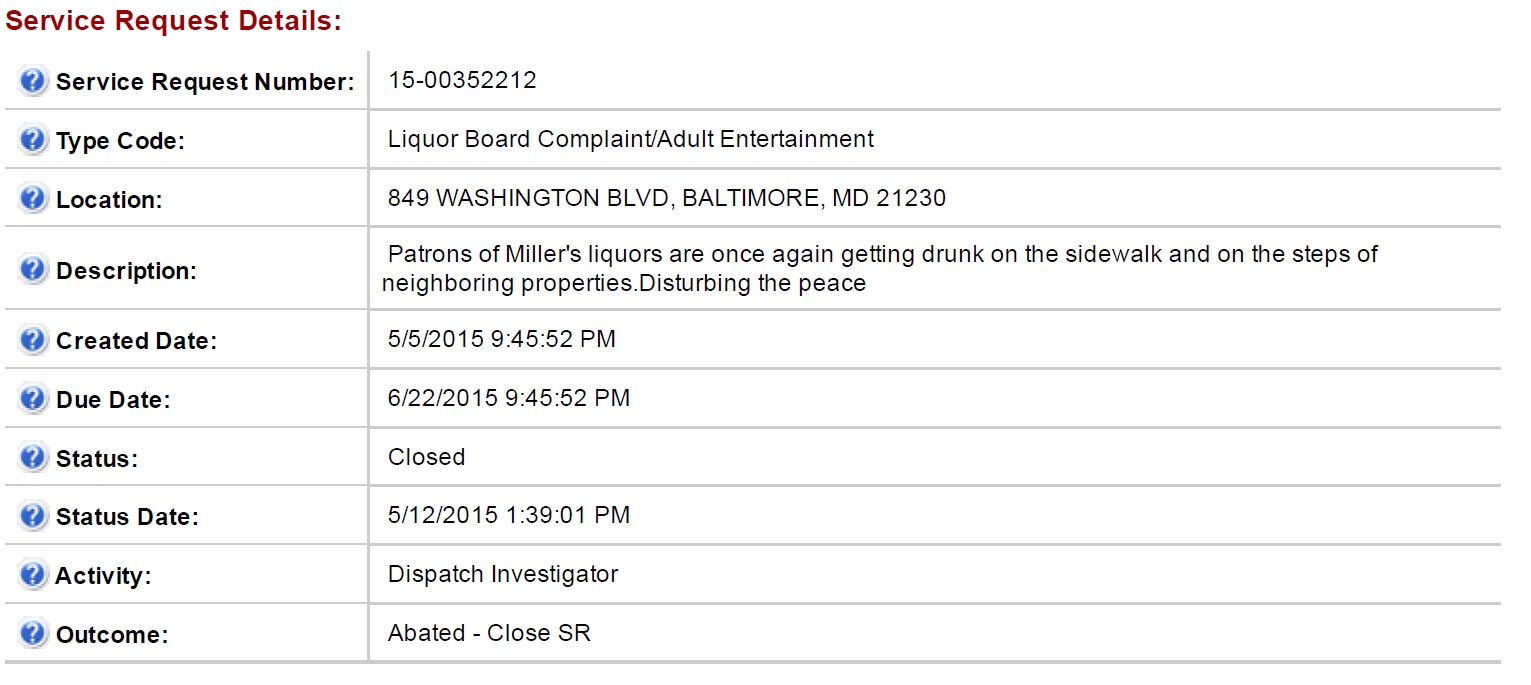
Task: Click the Service Request Details heading
Action: click(x=174, y=22)
